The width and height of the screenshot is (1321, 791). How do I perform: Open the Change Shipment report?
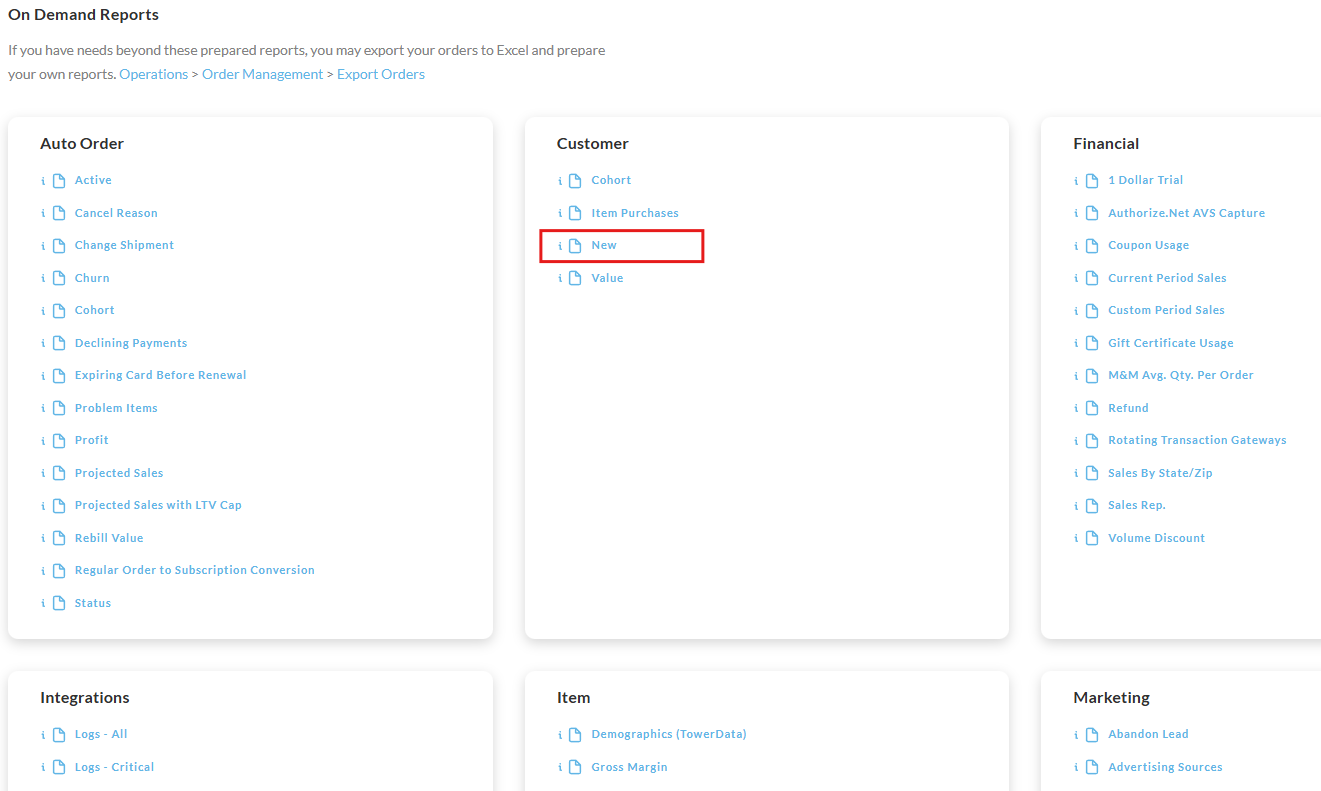click(124, 245)
